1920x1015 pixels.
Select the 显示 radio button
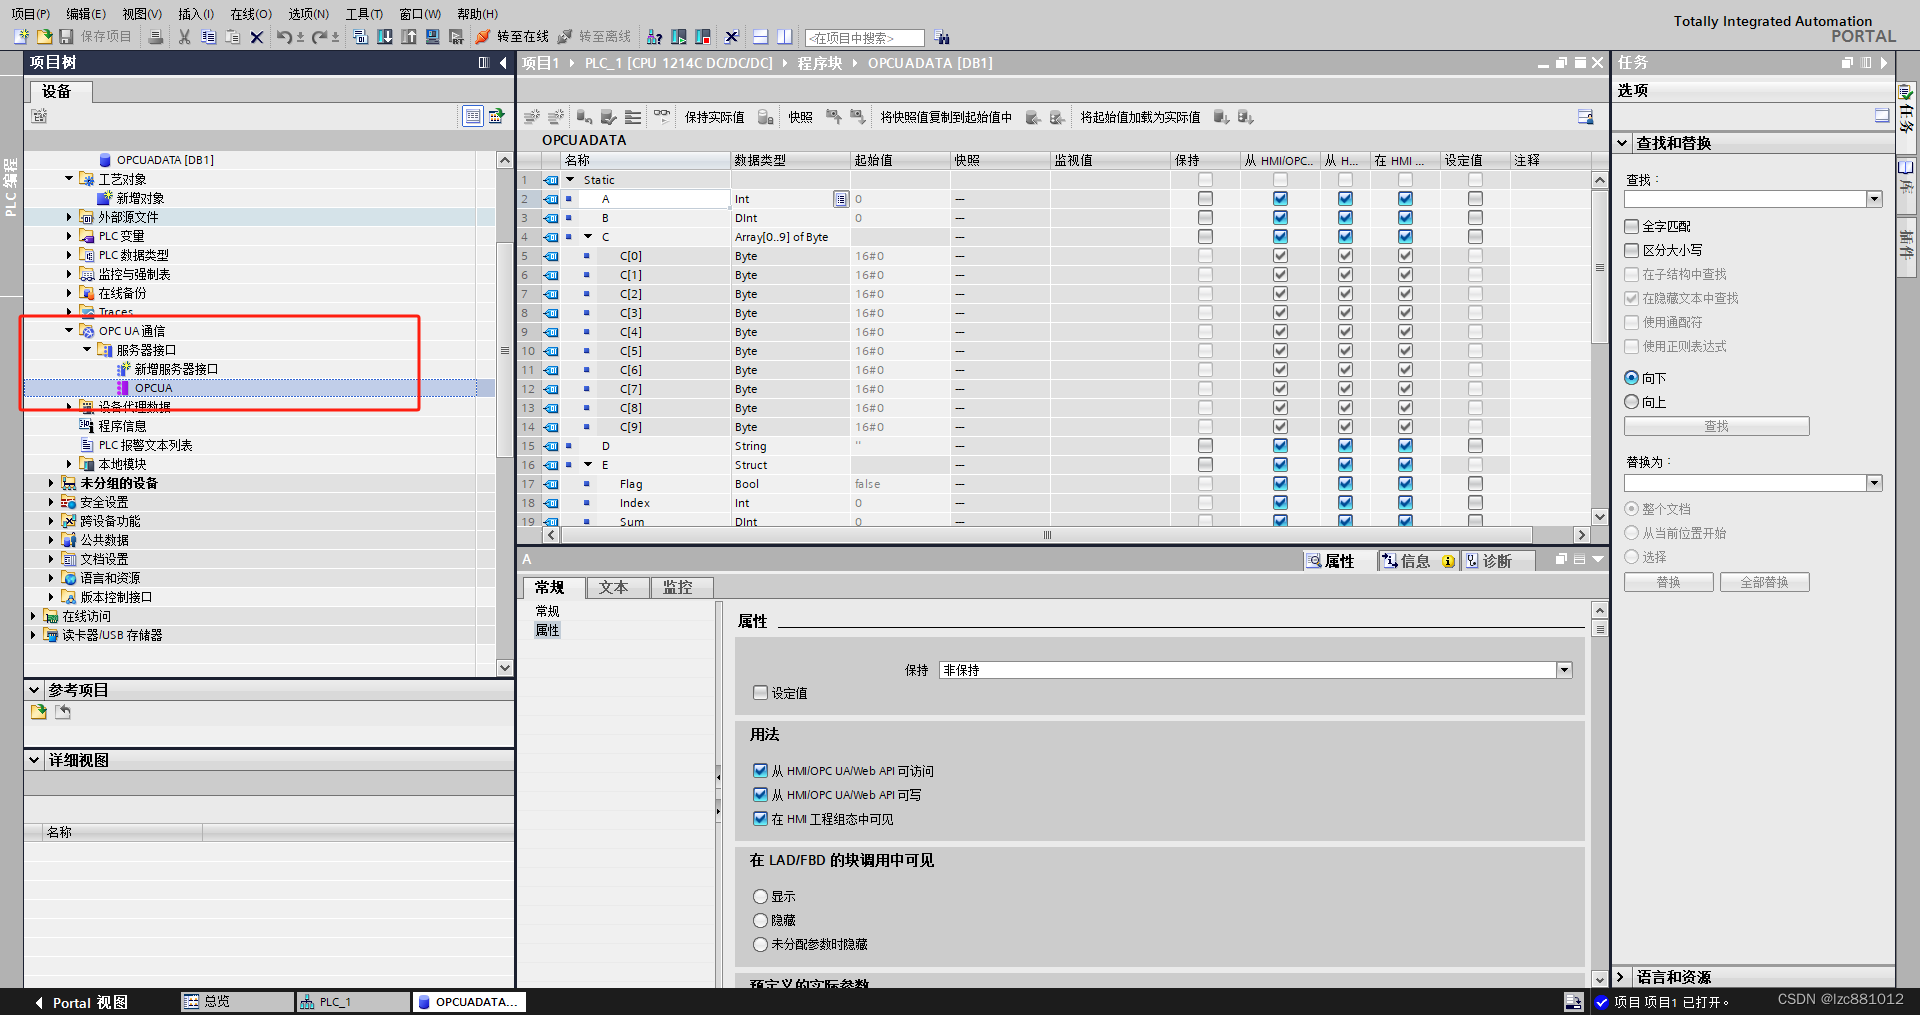tap(760, 897)
